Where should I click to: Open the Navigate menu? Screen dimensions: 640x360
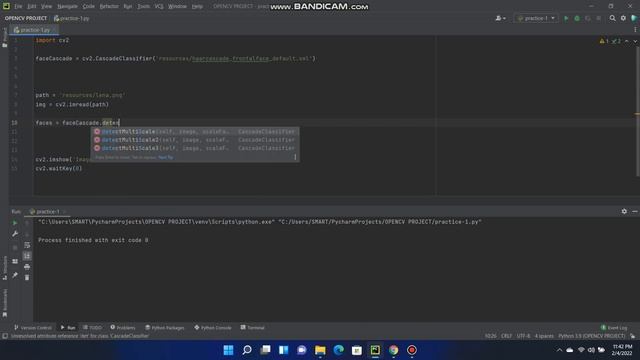click(67, 7)
